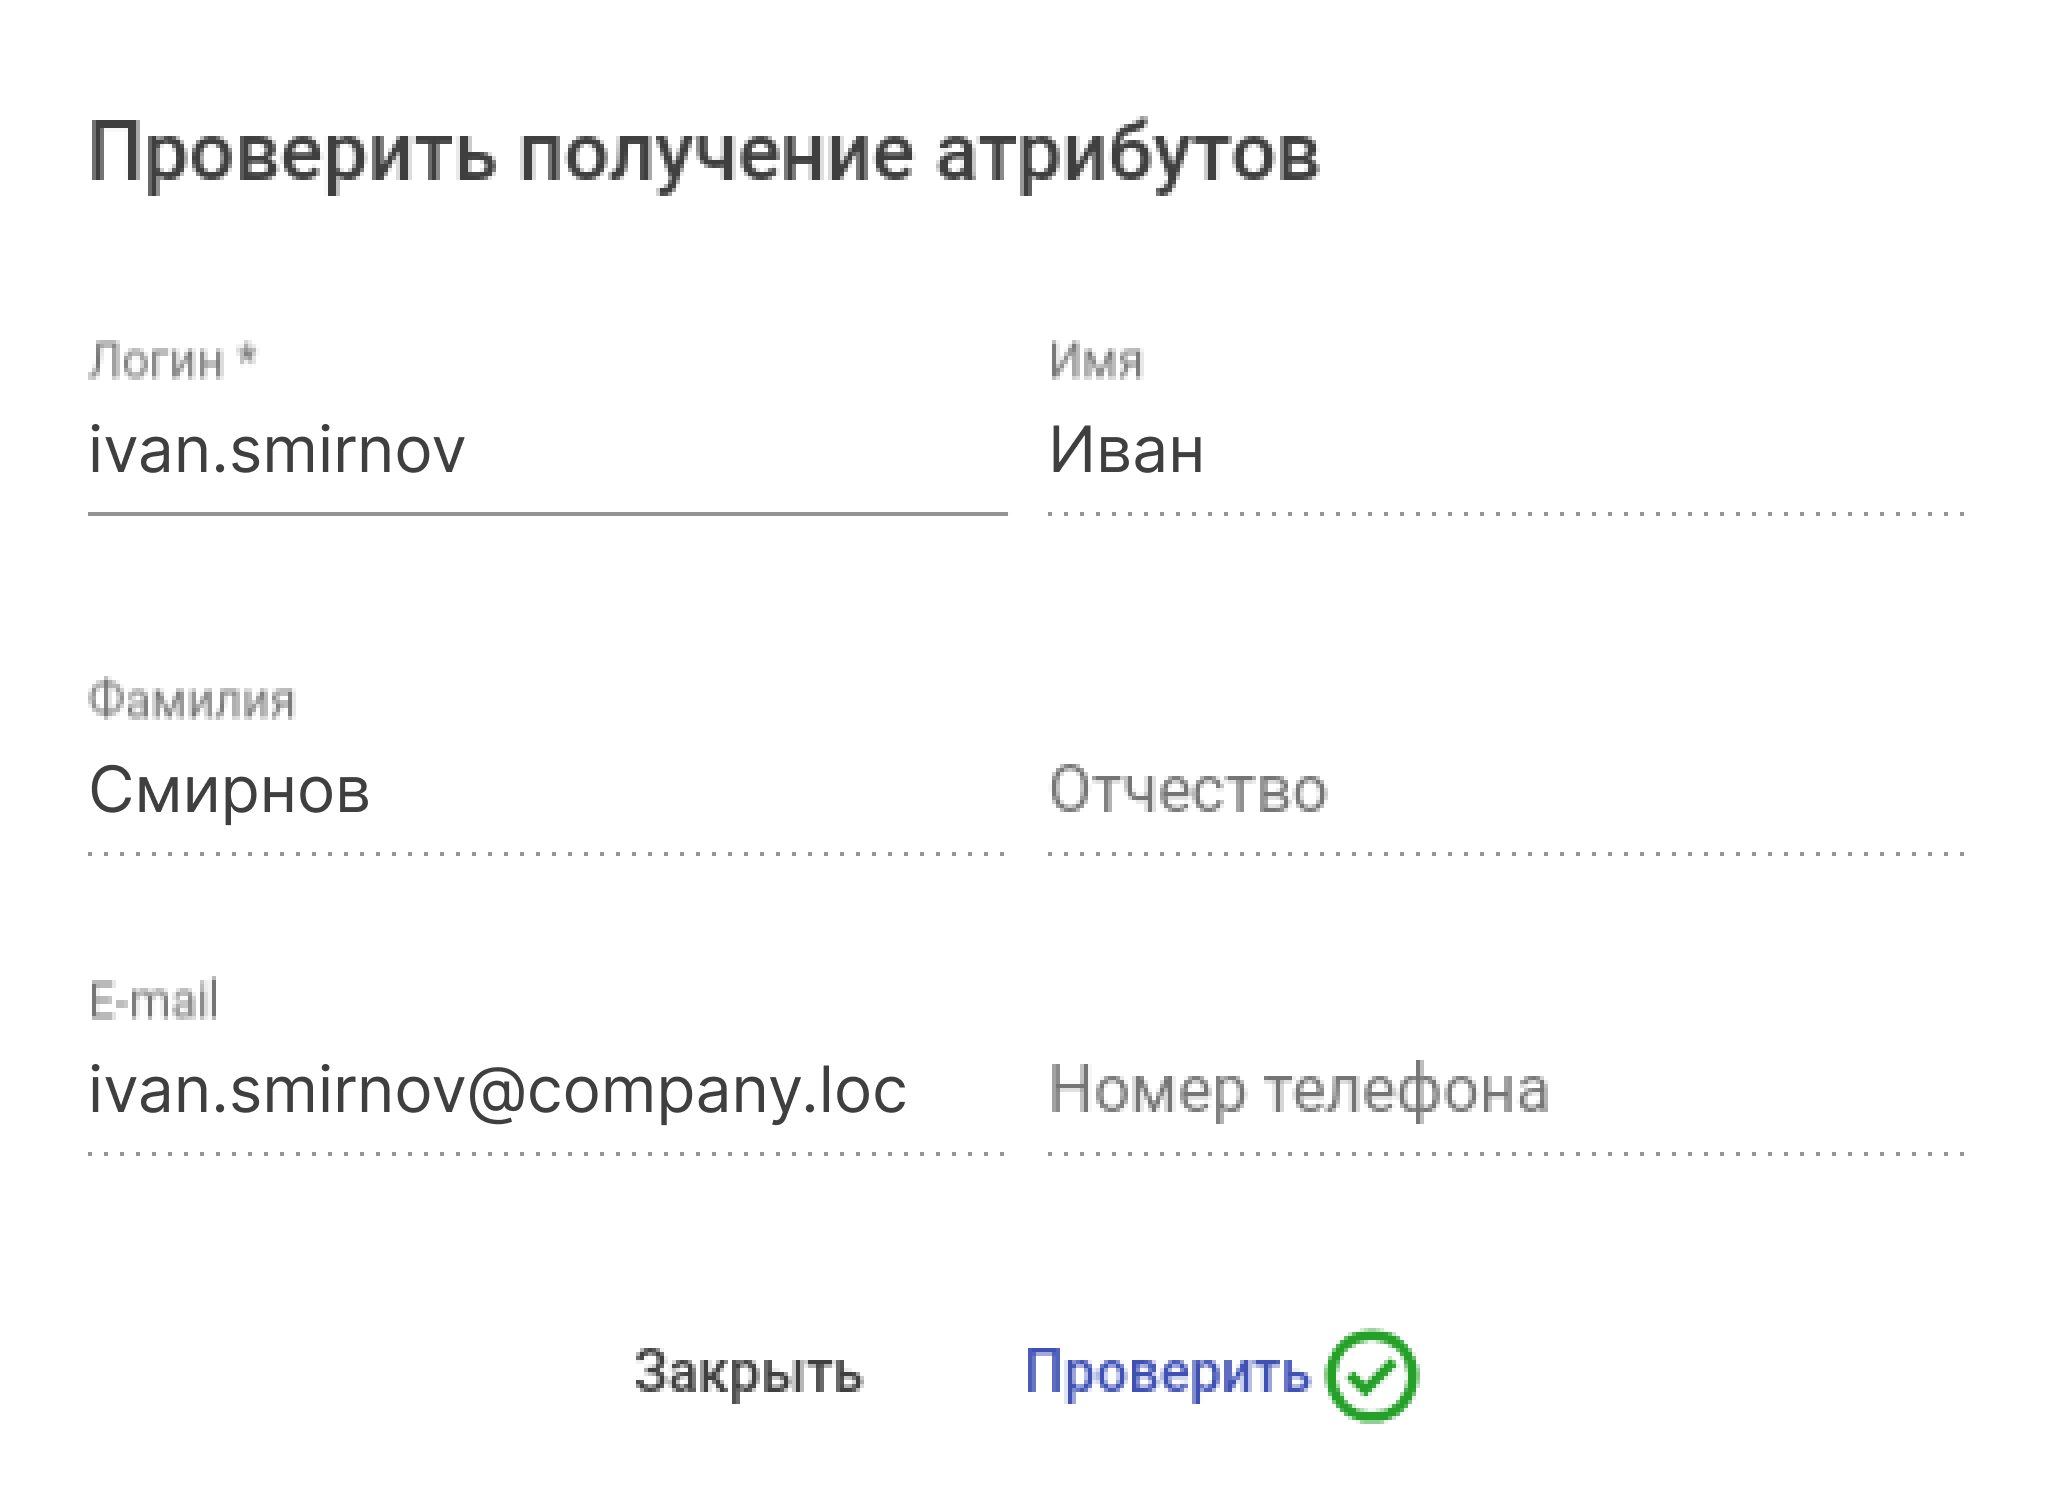Viewport: 2052px width, 1496px height.
Task: Click the Логин field label
Action: (156, 361)
